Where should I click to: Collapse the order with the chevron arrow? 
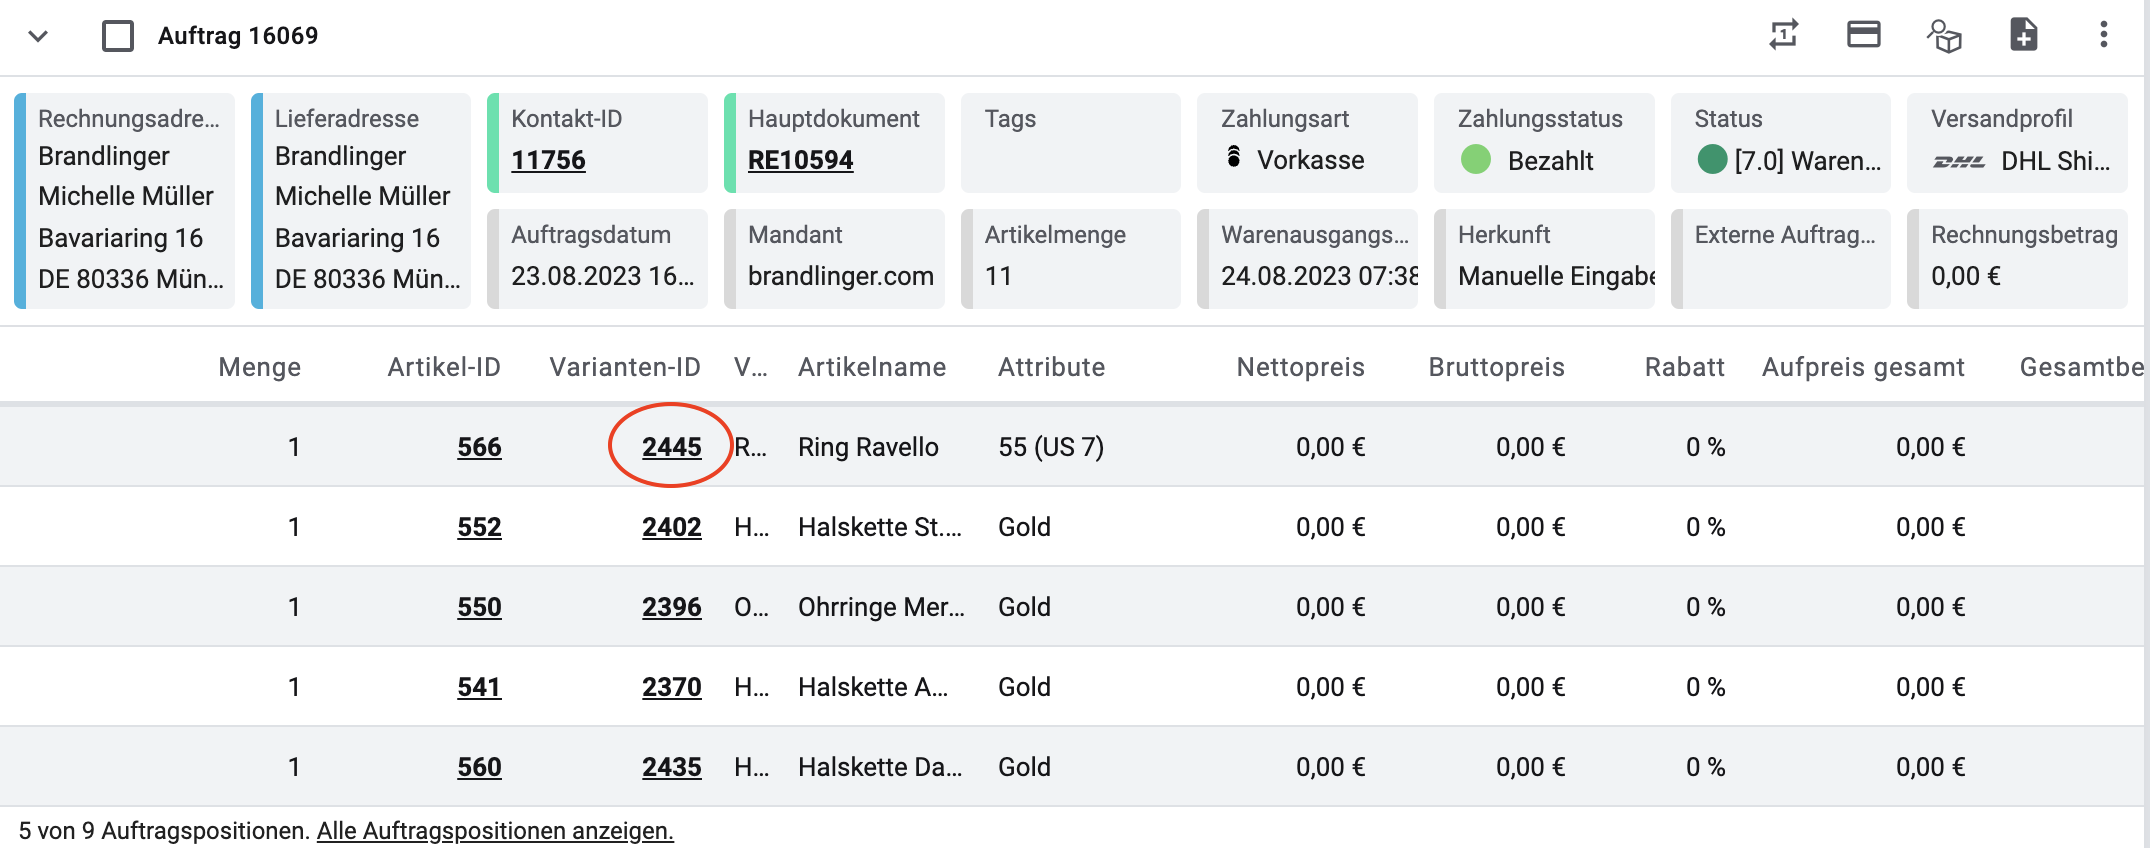38,36
